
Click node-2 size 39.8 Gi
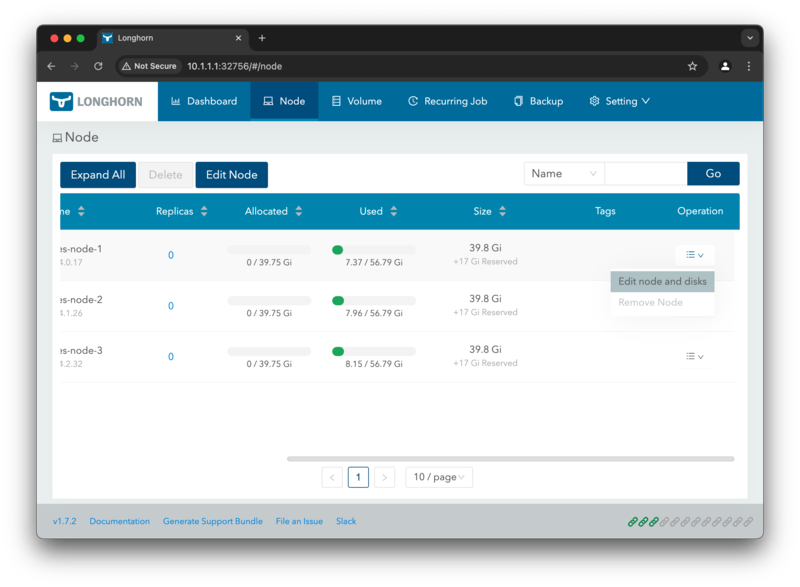485,299
